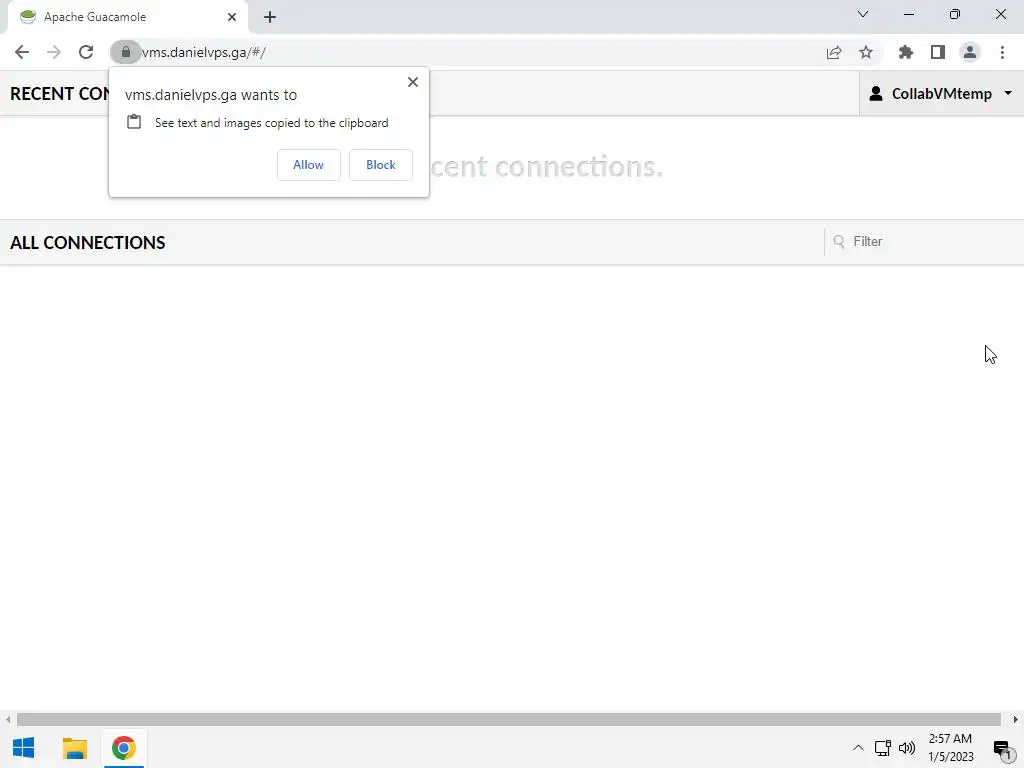
Task: Restore down the Chrome window
Action: [x=955, y=14]
